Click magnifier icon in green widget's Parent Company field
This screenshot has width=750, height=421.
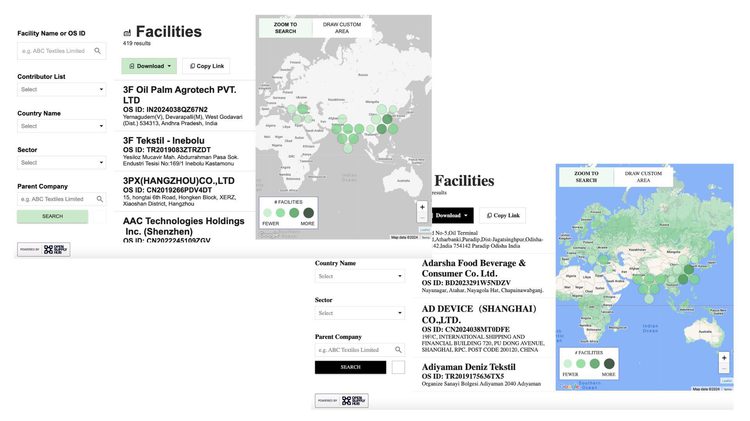[x=99, y=199]
